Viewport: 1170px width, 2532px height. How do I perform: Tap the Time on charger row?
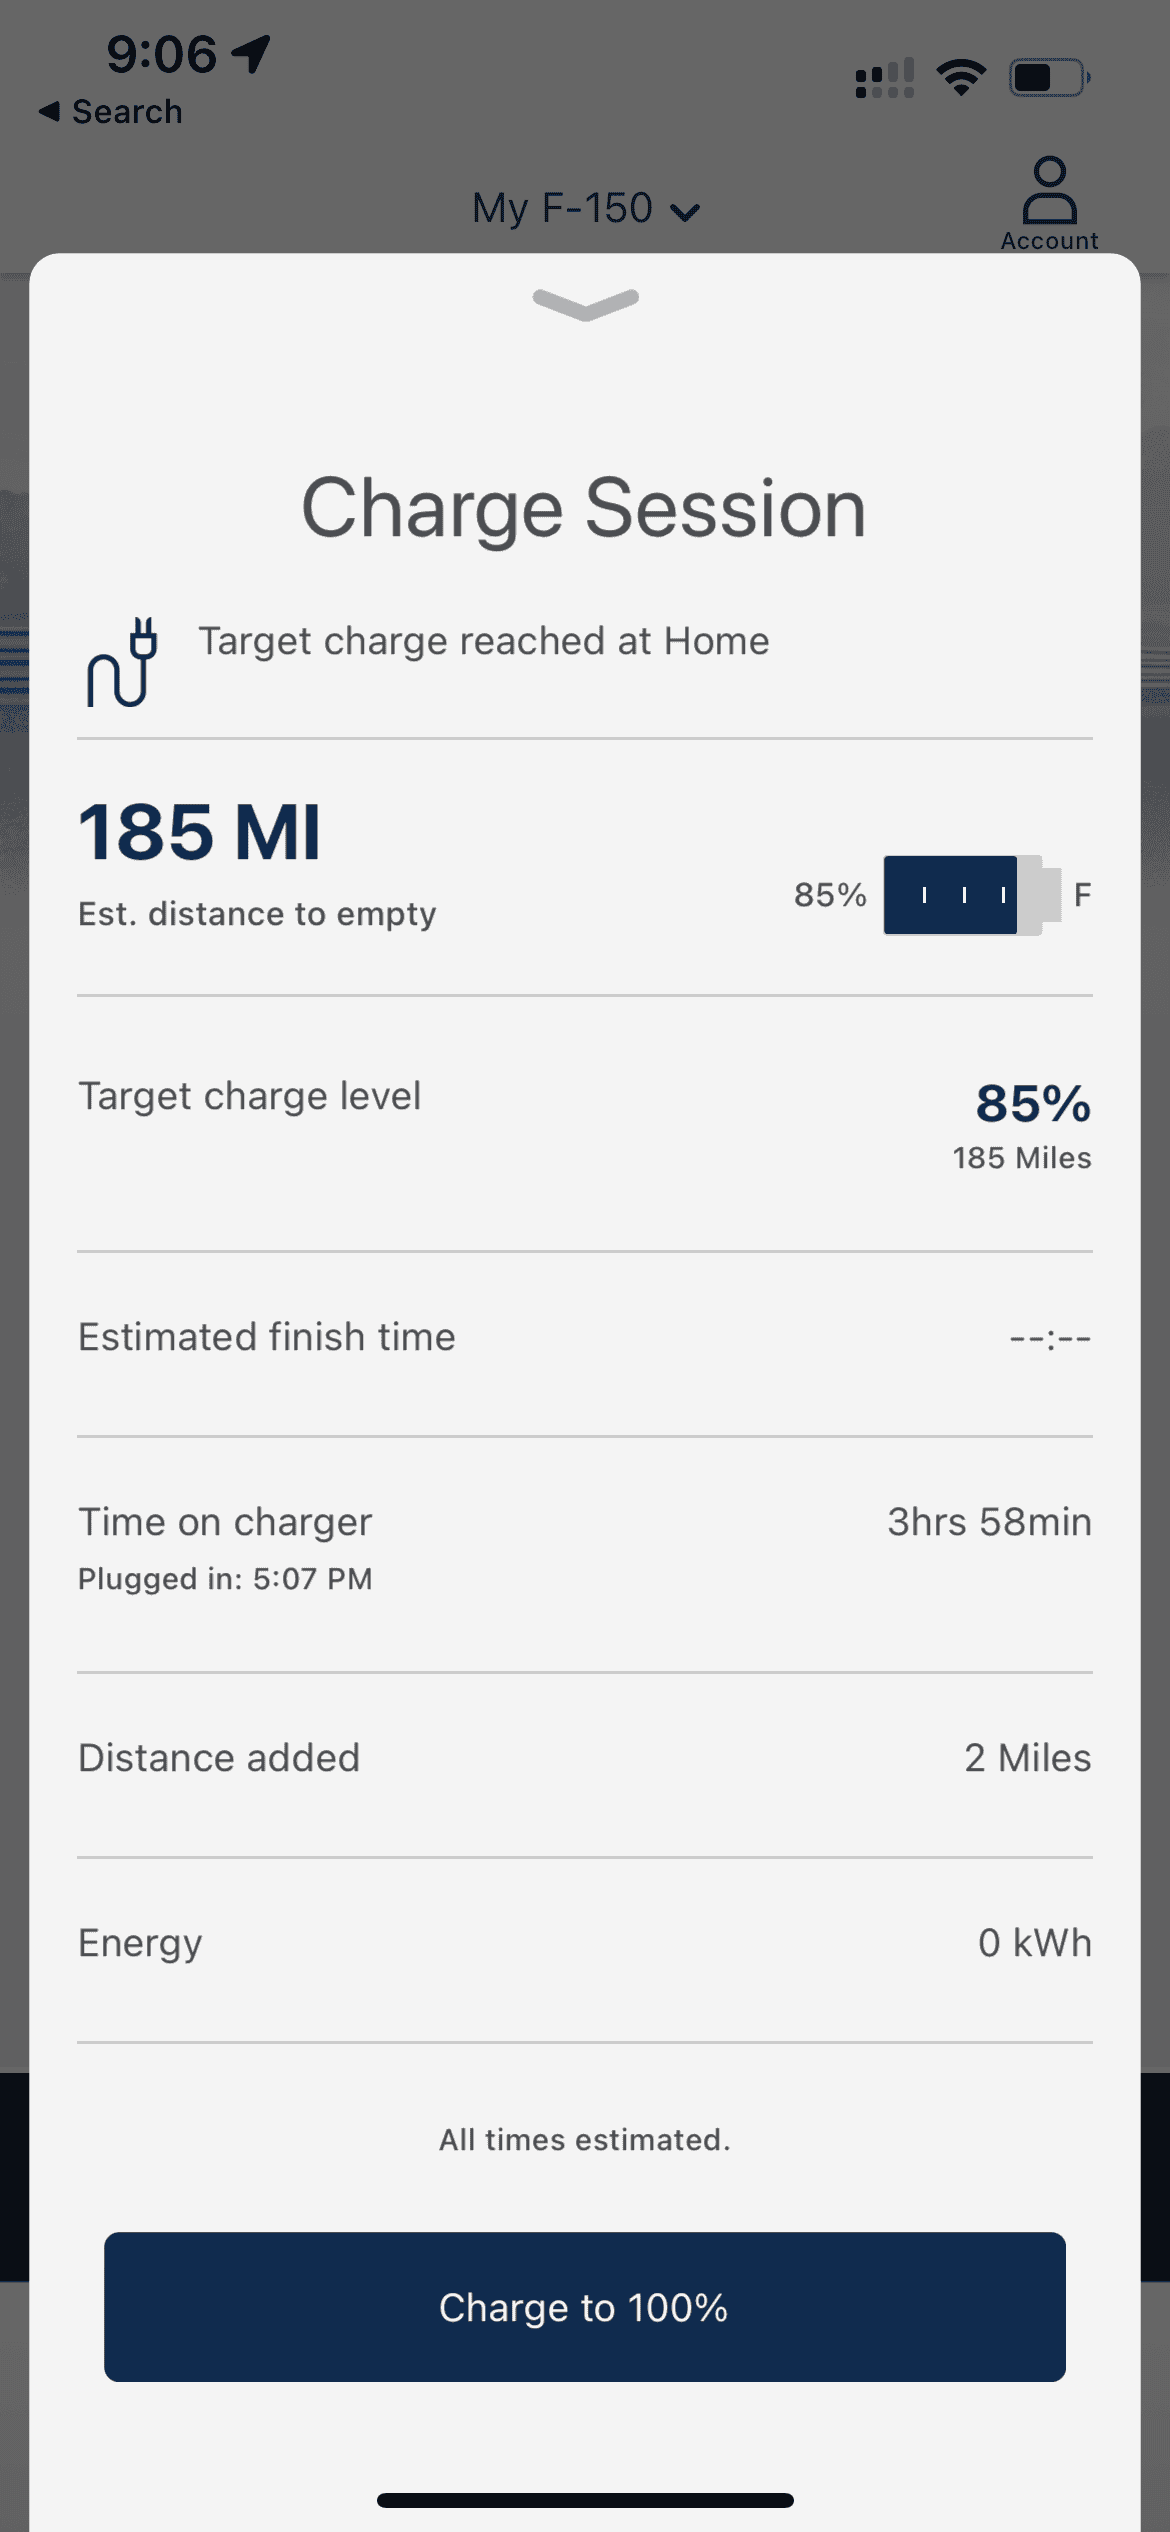tap(585, 1546)
